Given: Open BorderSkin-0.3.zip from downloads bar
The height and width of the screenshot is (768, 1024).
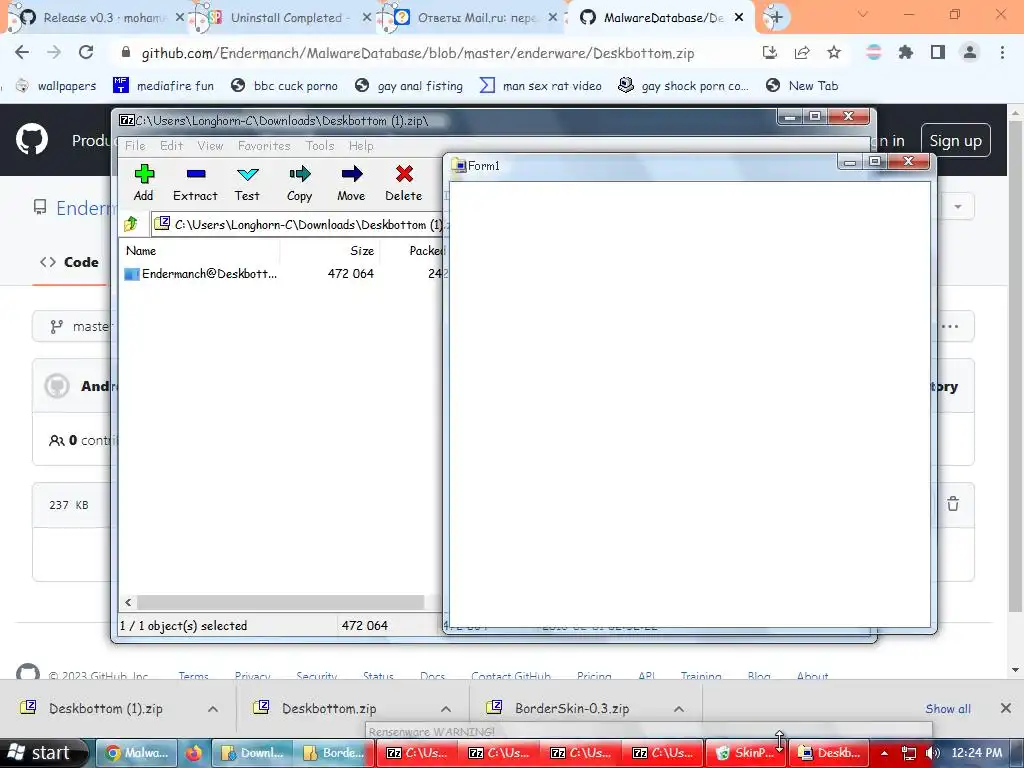Looking at the screenshot, I should [x=572, y=709].
